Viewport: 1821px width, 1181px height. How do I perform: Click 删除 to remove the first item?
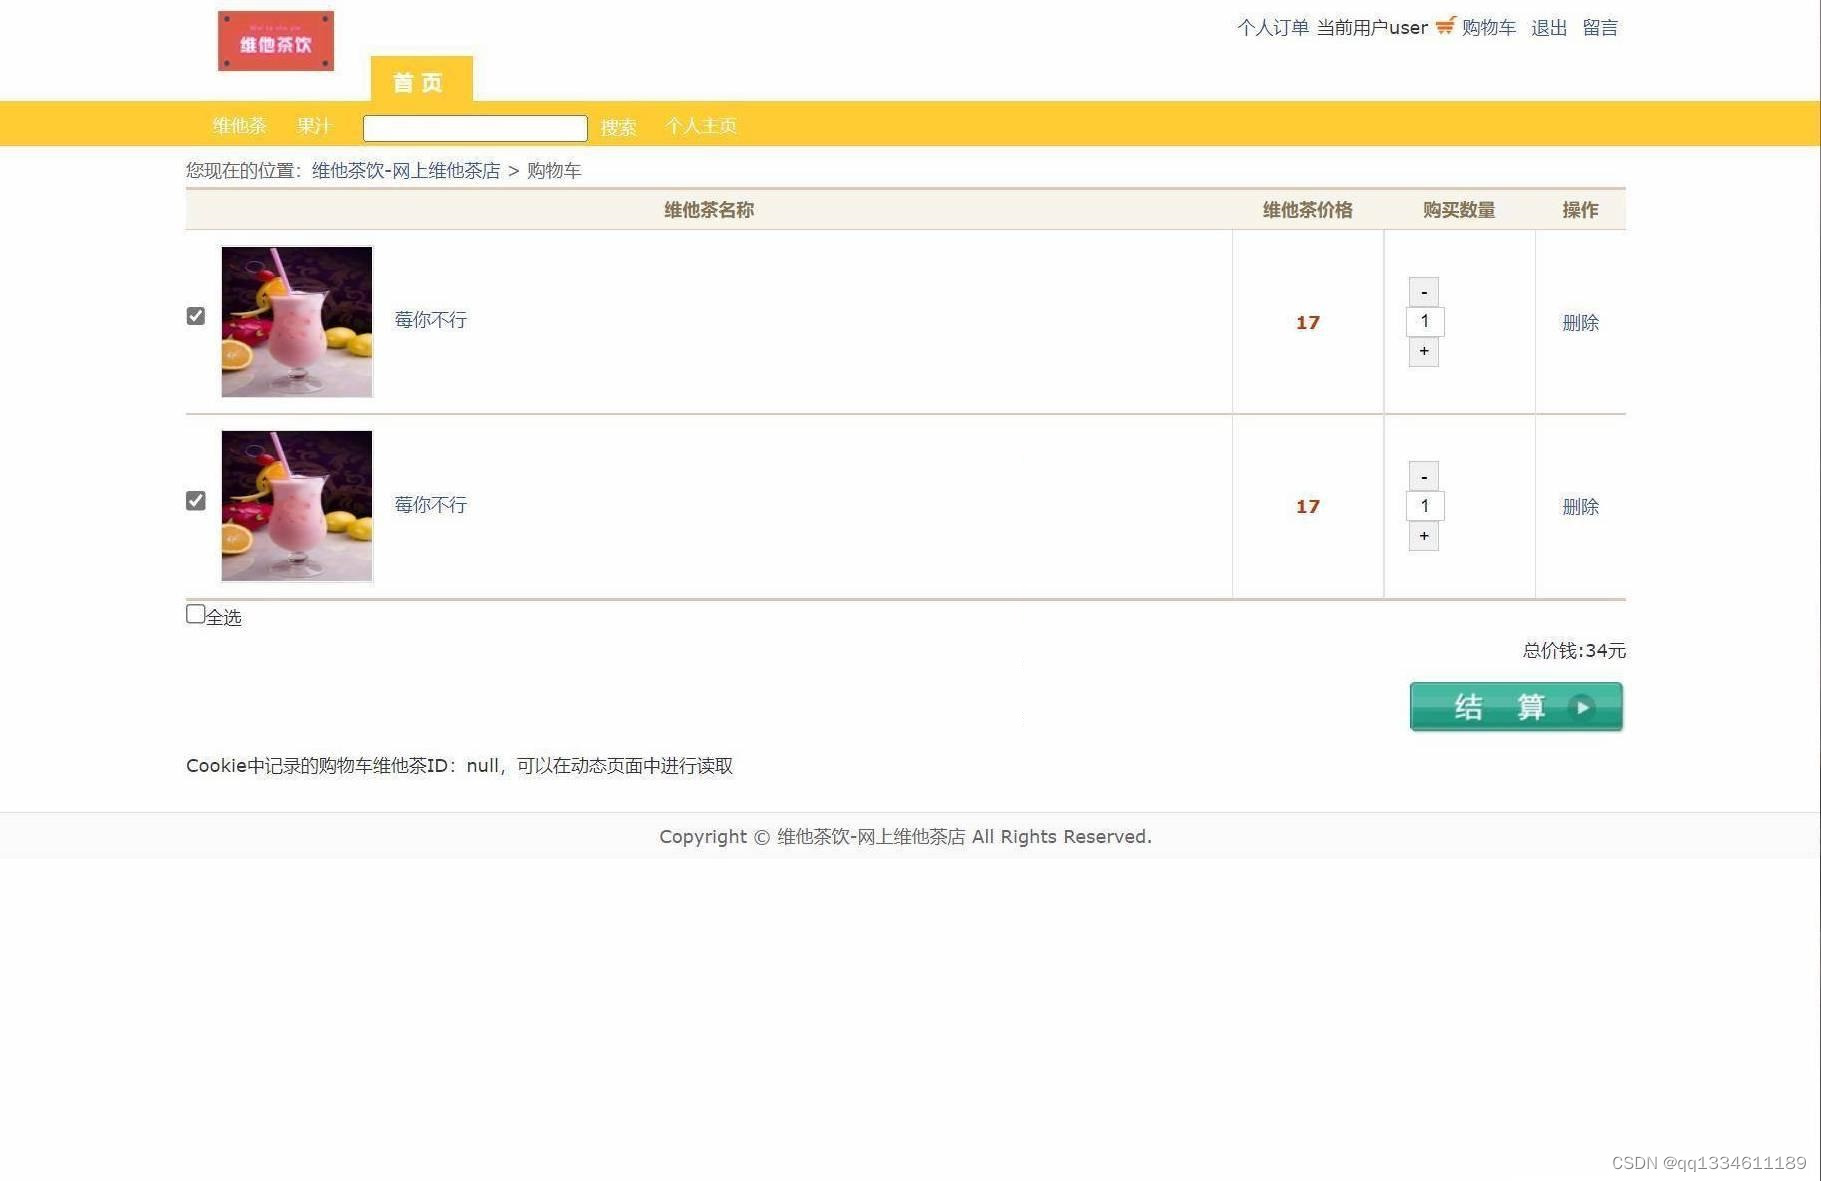(x=1580, y=322)
